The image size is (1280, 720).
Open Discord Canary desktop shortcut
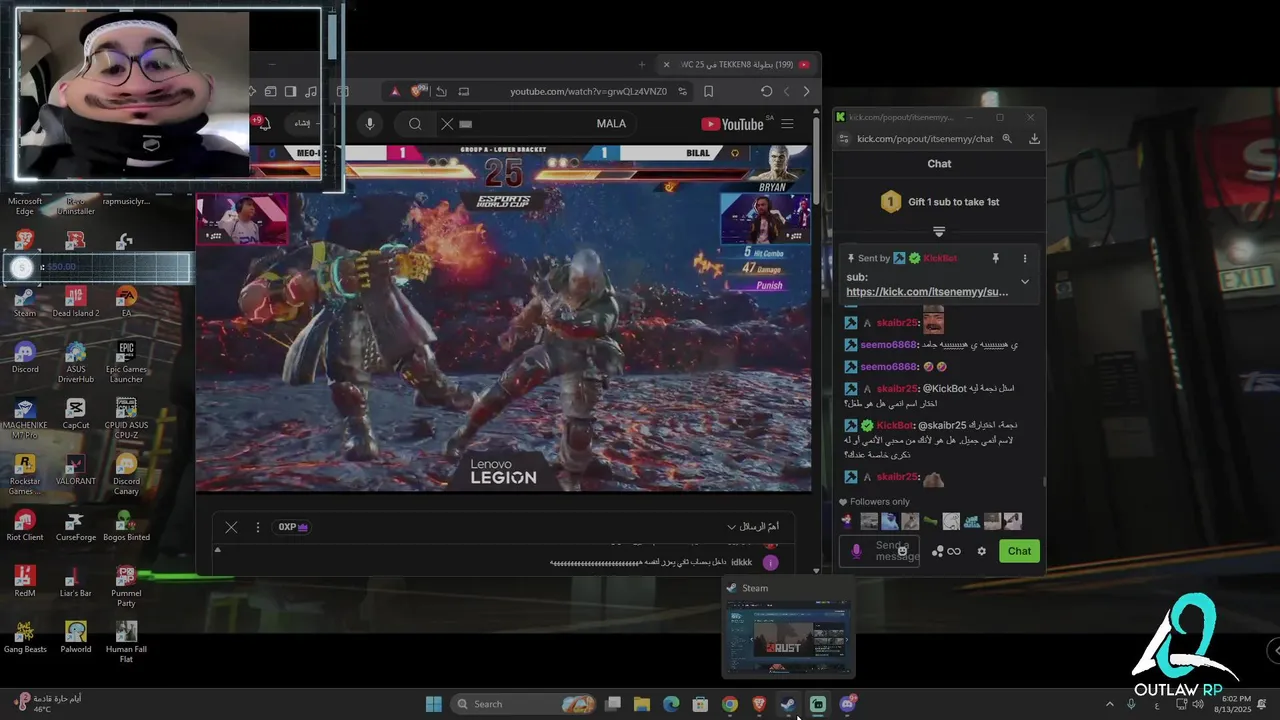point(126,474)
